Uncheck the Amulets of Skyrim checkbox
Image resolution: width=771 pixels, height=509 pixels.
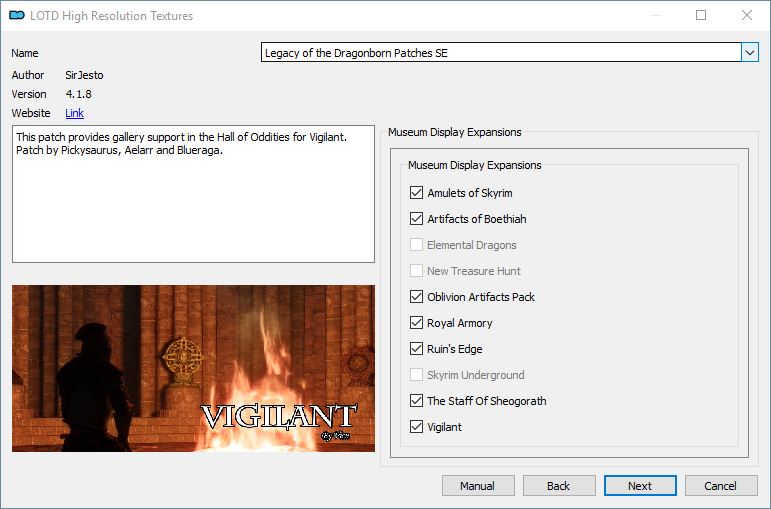[x=416, y=193]
